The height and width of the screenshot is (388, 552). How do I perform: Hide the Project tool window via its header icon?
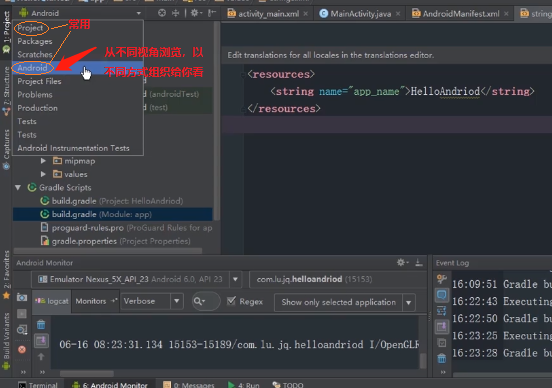click(x=212, y=13)
